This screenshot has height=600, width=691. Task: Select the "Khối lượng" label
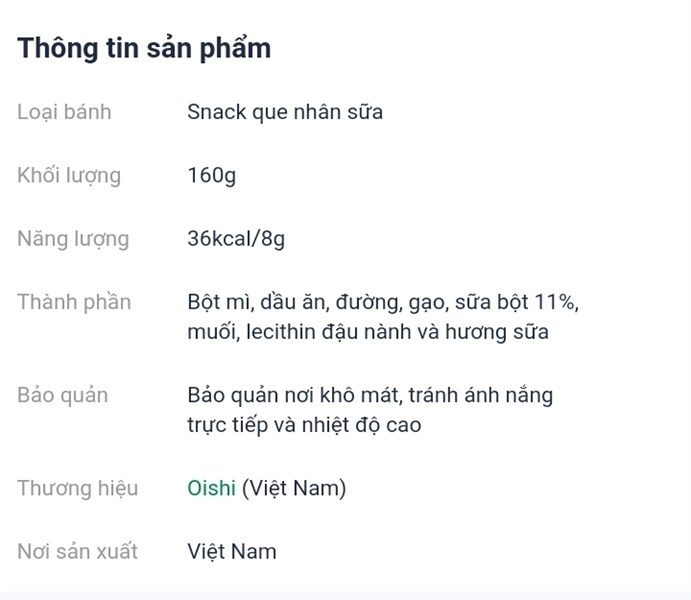click(69, 176)
